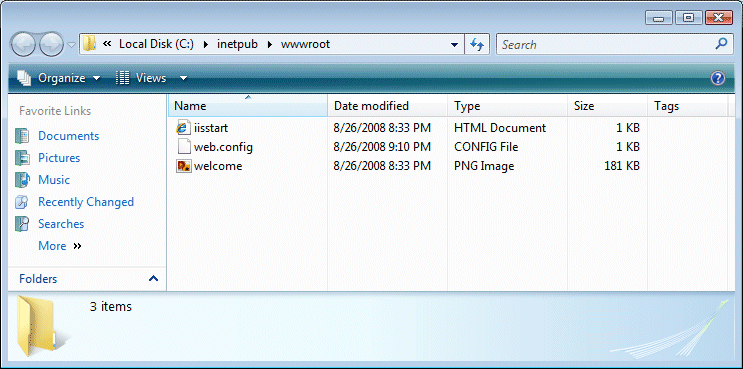Screen dimensions: 743x369
Task: Click the welcome PNG image icon
Action: point(183,166)
